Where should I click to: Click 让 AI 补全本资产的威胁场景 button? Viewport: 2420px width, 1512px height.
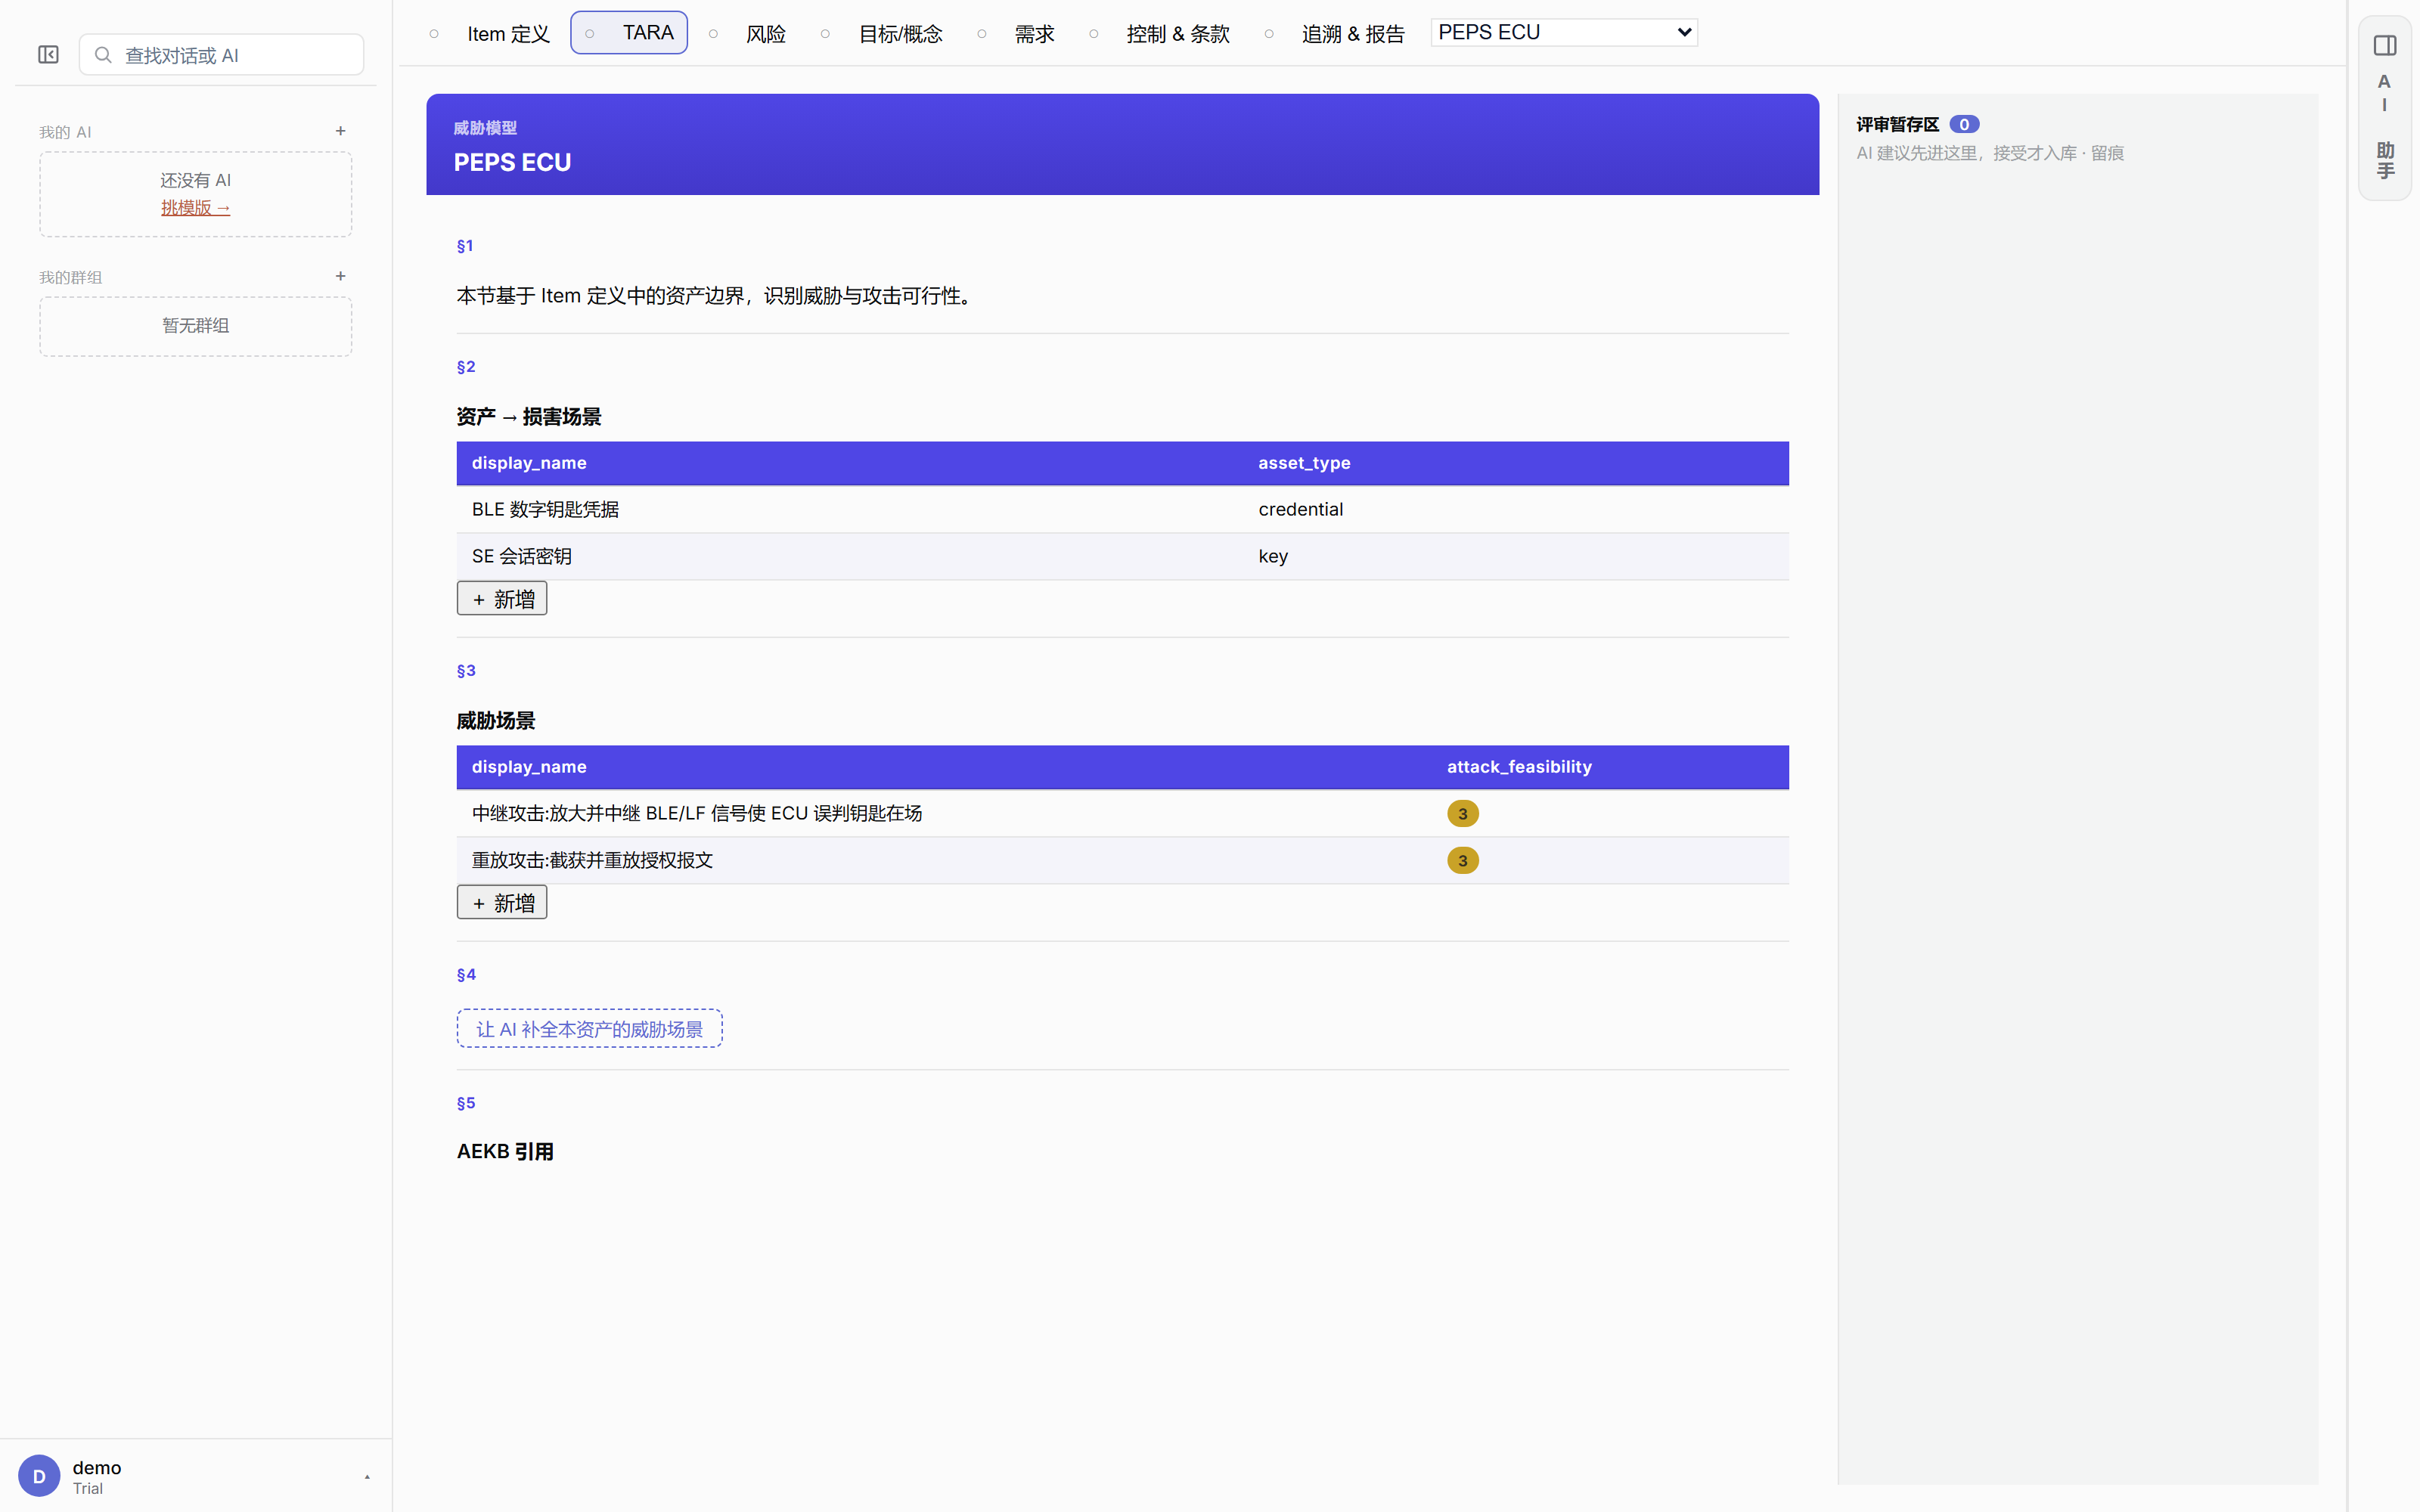(590, 1028)
